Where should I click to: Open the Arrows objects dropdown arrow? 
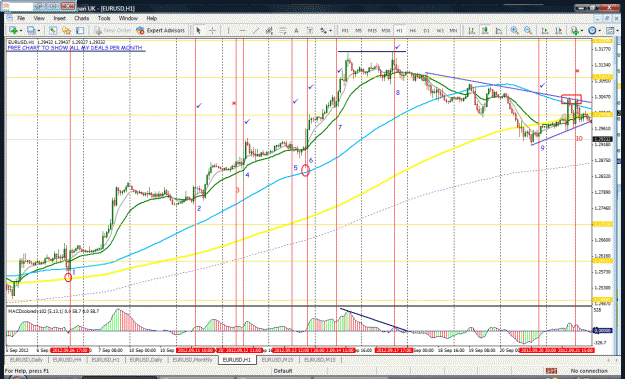[330, 30]
